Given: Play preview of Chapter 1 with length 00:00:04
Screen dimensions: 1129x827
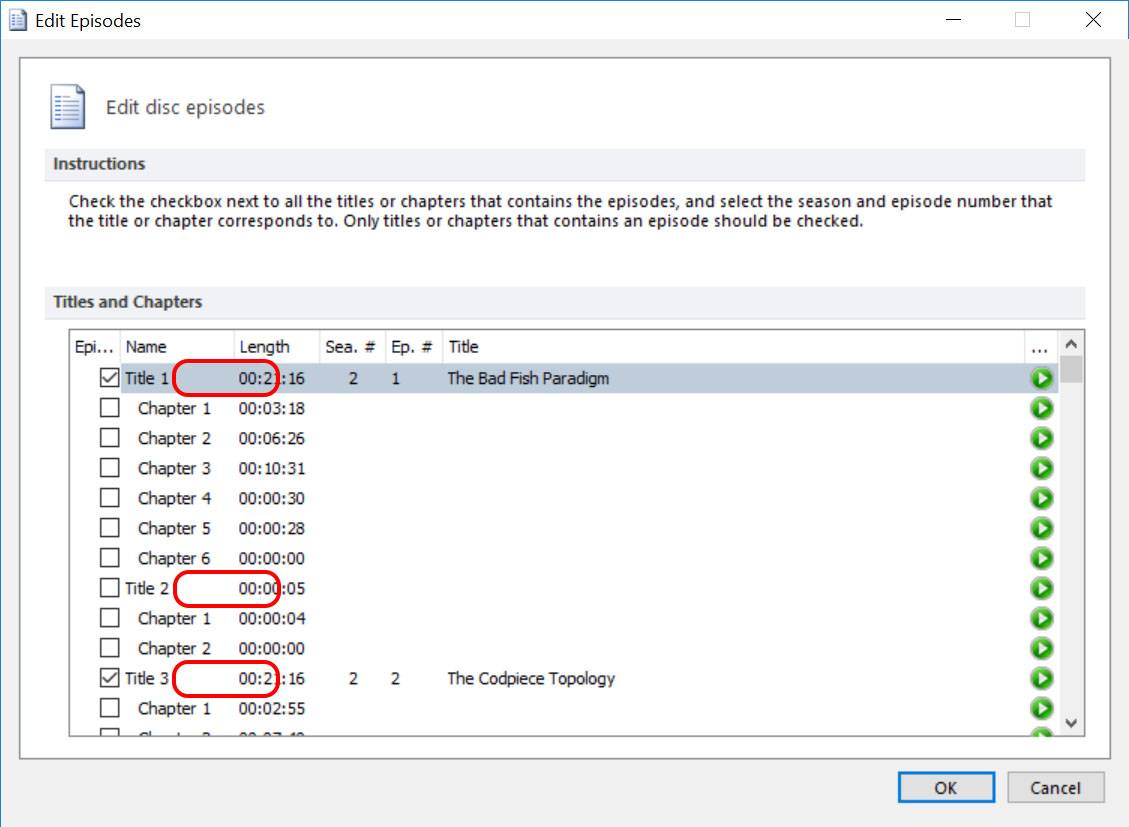Looking at the screenshot, I should (x=1041, y=618).
